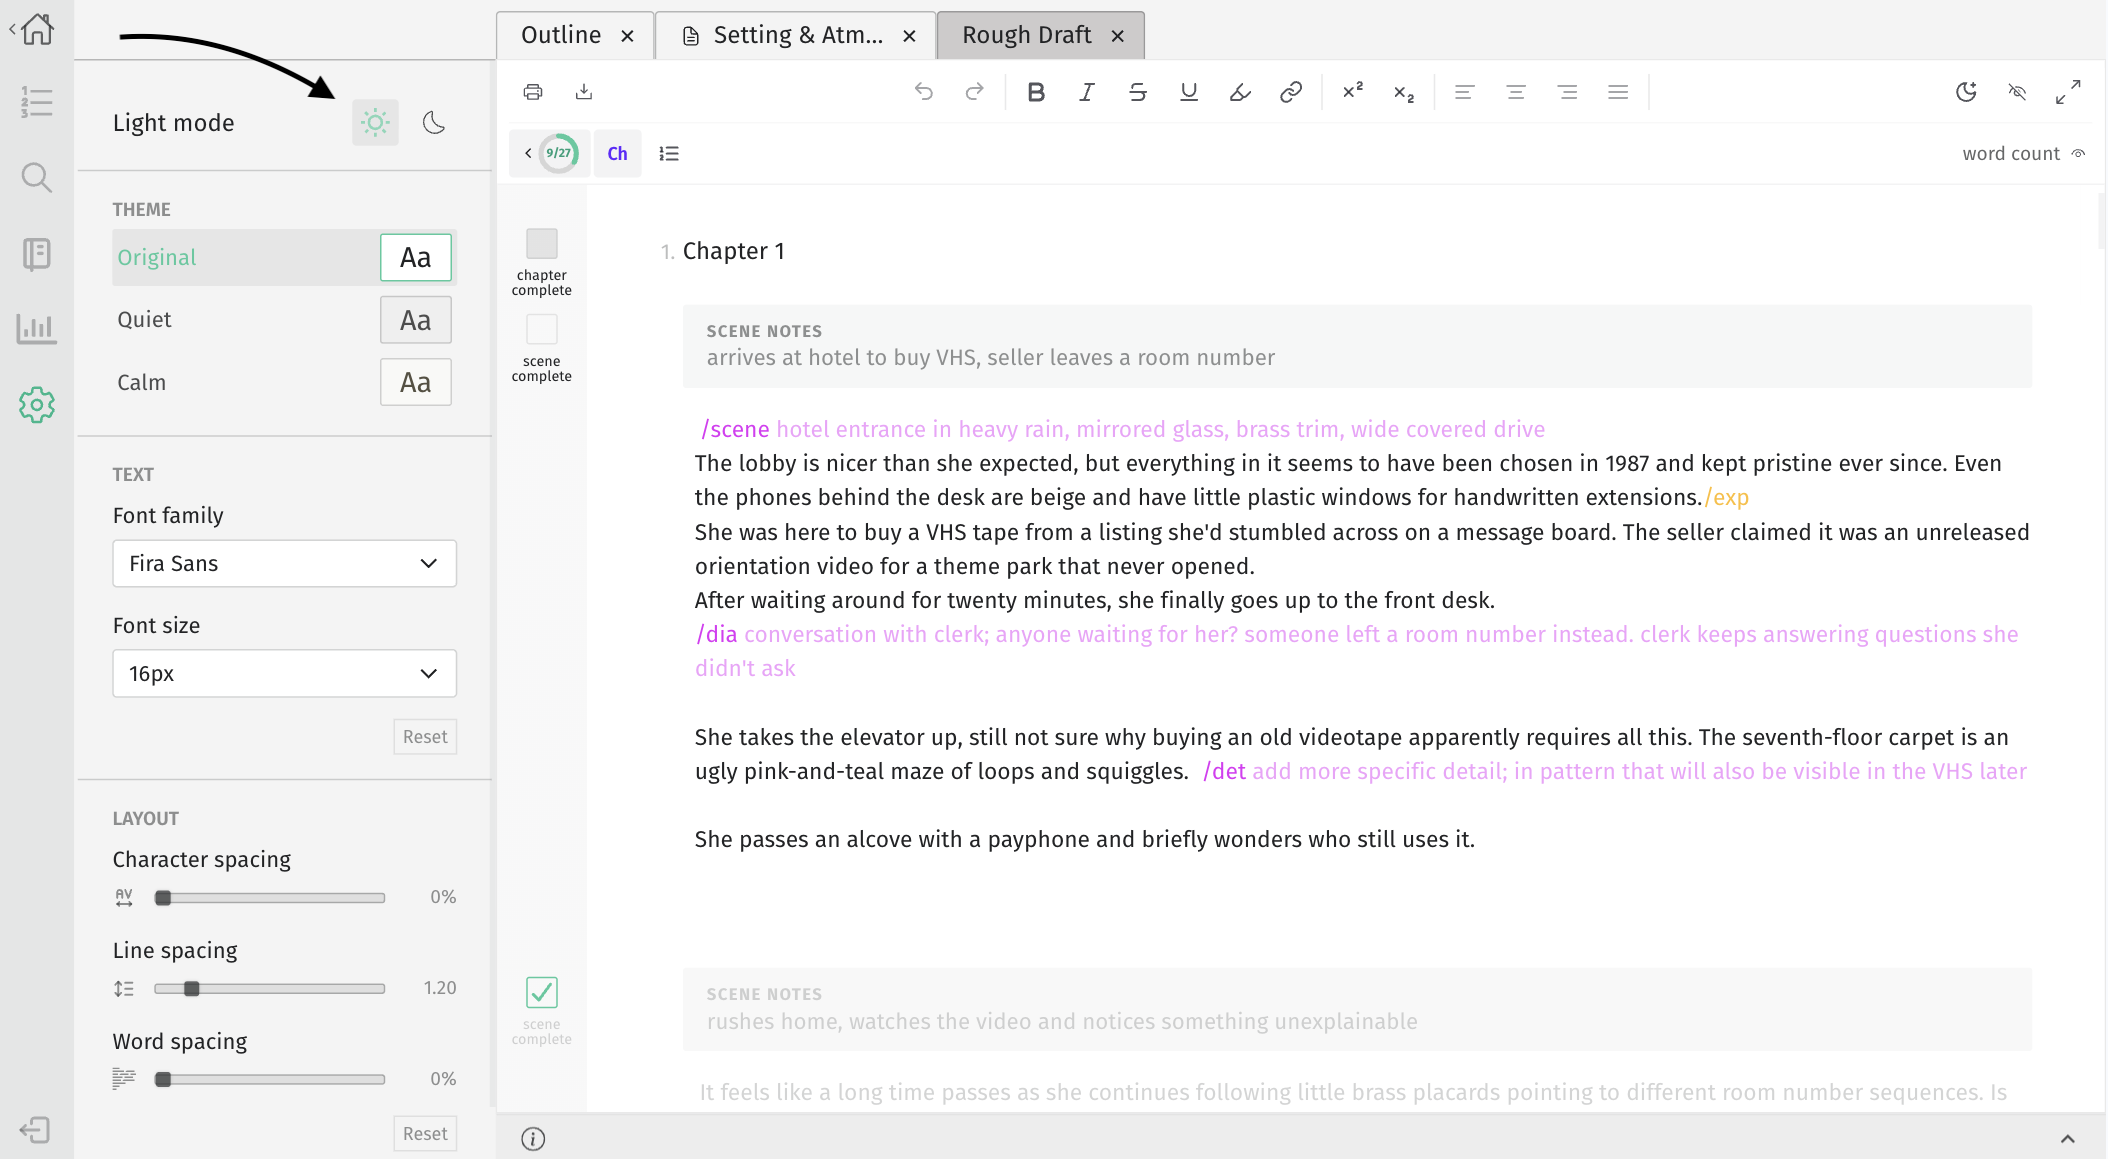
Task: Open the numbered outline list sidebar icon
Action: (37, 102)
